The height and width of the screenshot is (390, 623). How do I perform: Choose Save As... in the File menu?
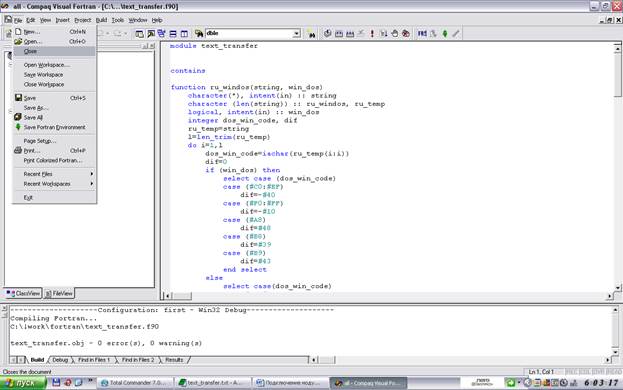(x=54, y=108)
